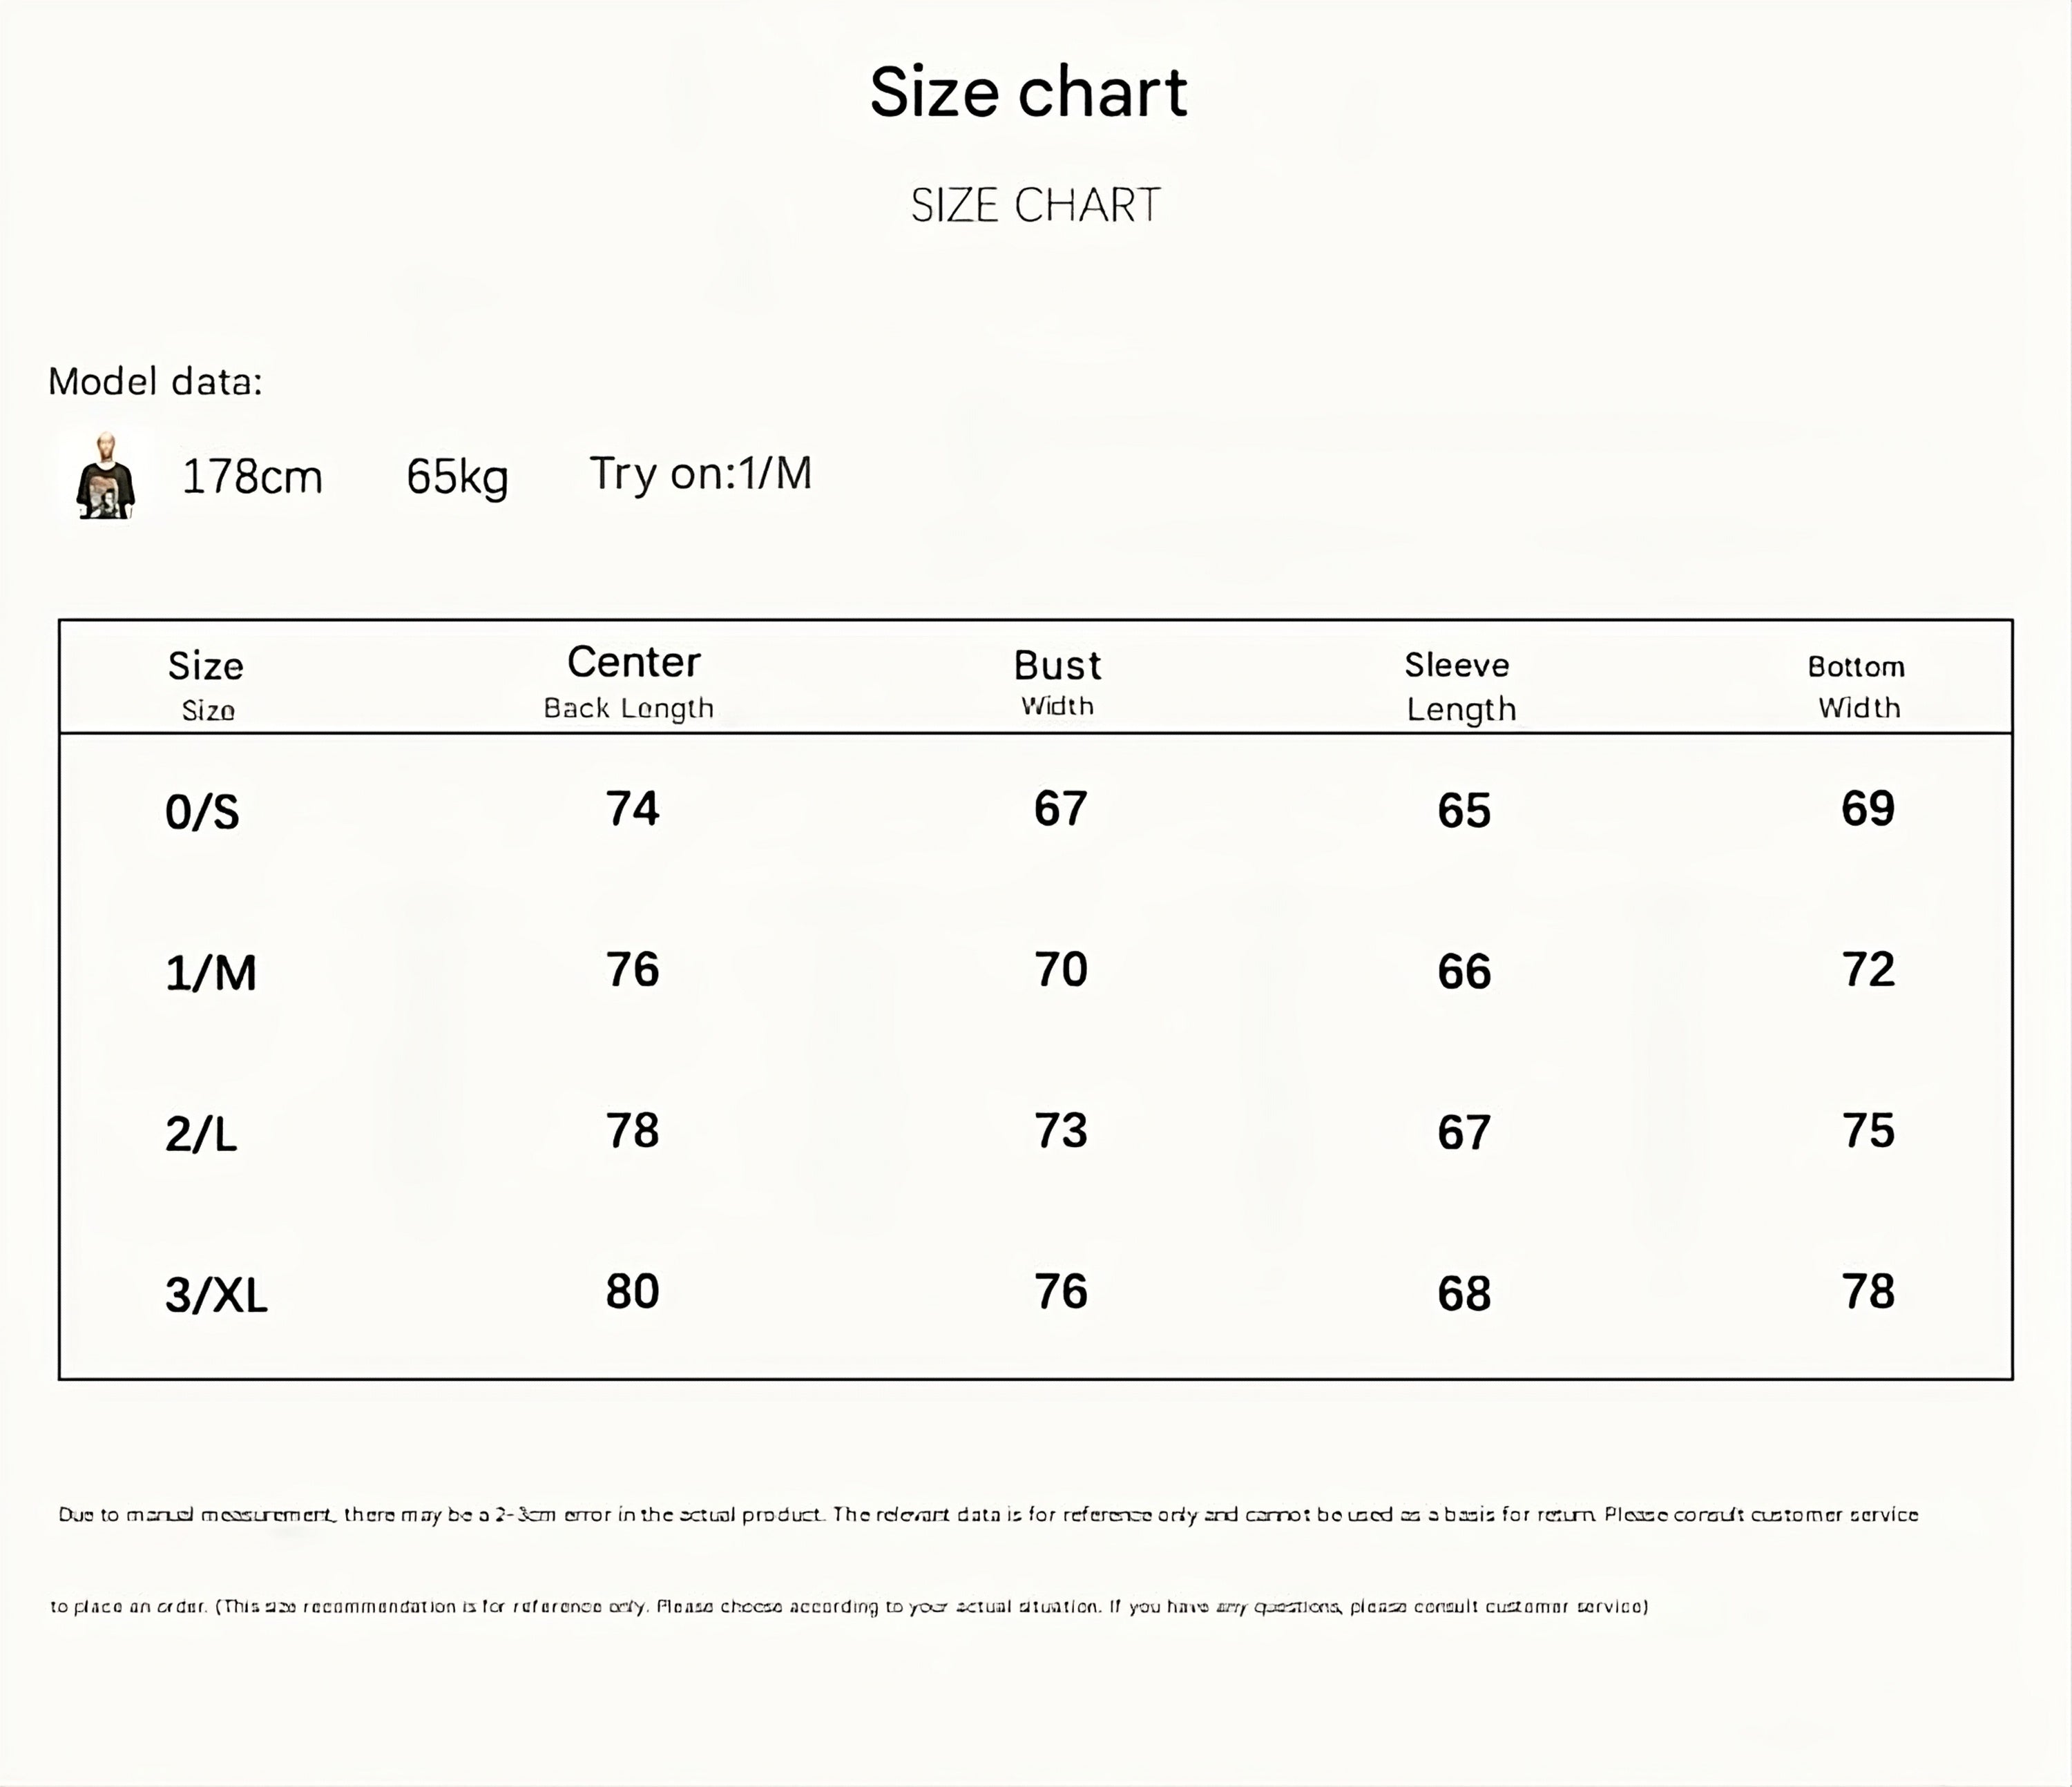Screen dimensions: 2072x1787
Task: Click the "Model data:" label
Action: coord(155,381)
